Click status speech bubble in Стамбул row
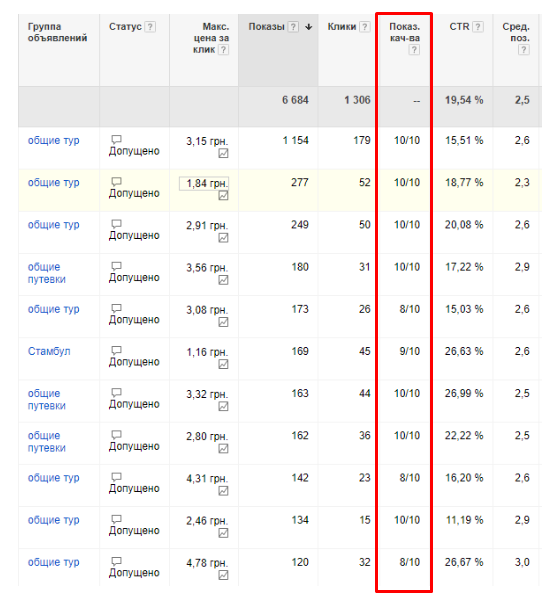This screenshot has height=604, width=550. [x=116, y=350]
